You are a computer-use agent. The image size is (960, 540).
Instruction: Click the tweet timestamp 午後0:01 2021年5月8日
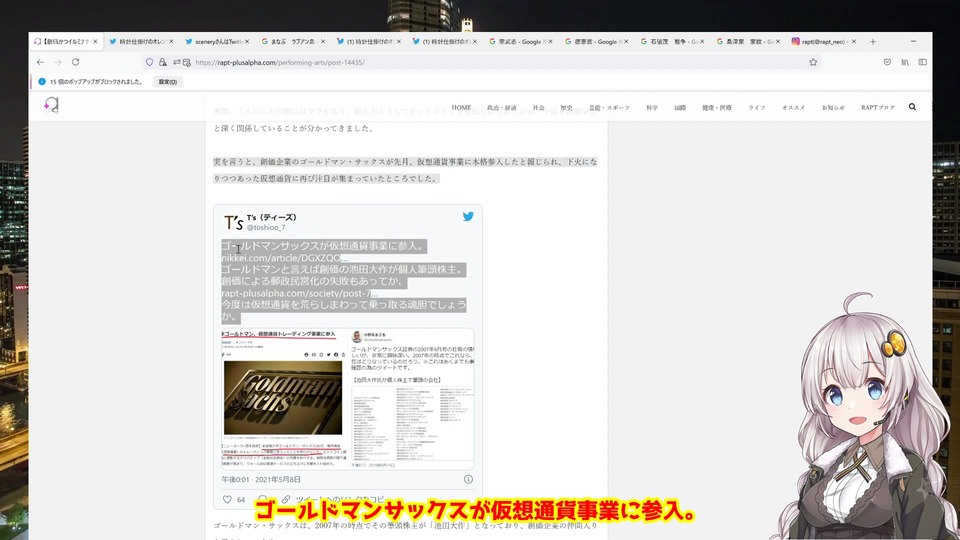pos(261,479)
